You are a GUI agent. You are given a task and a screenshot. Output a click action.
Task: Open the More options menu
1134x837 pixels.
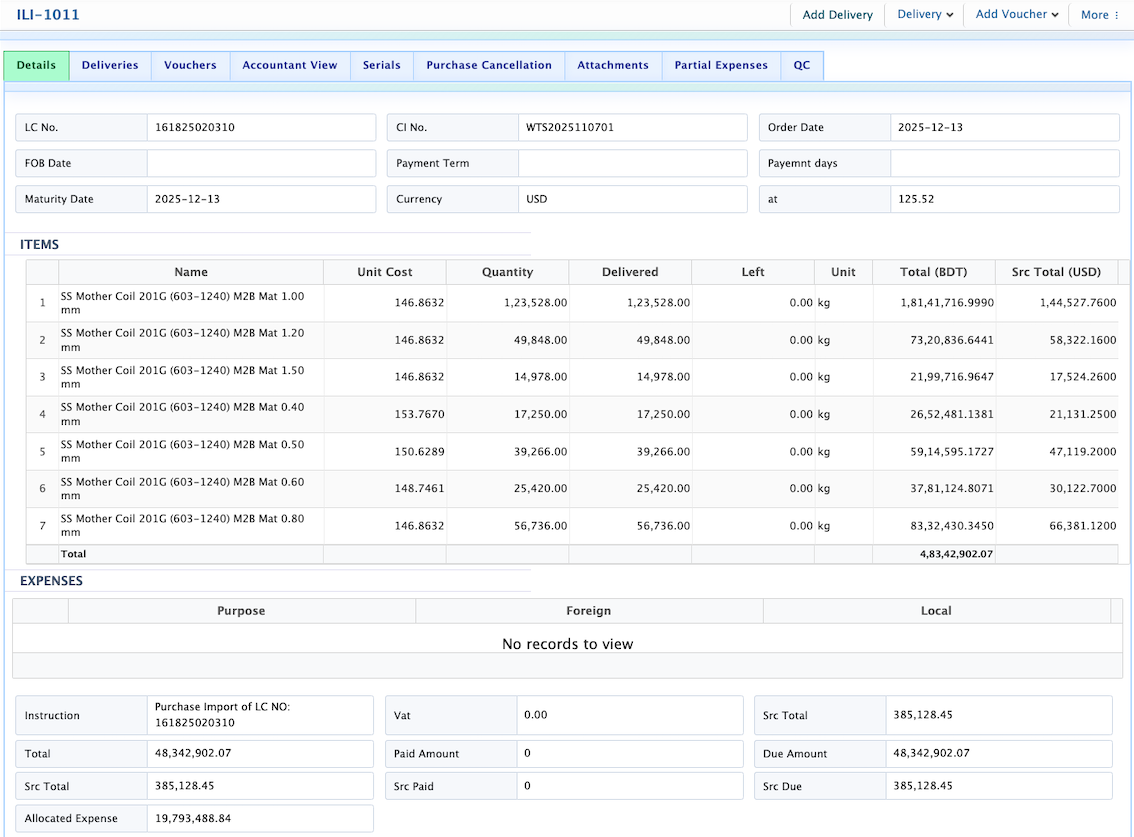tap(1099, 14)
